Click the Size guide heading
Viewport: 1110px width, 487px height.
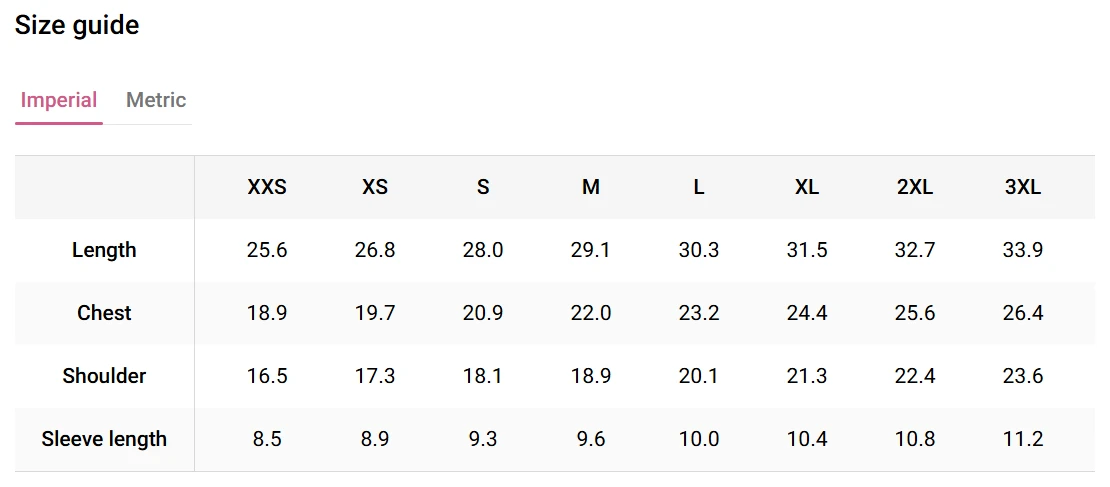(x=77, y=25)
